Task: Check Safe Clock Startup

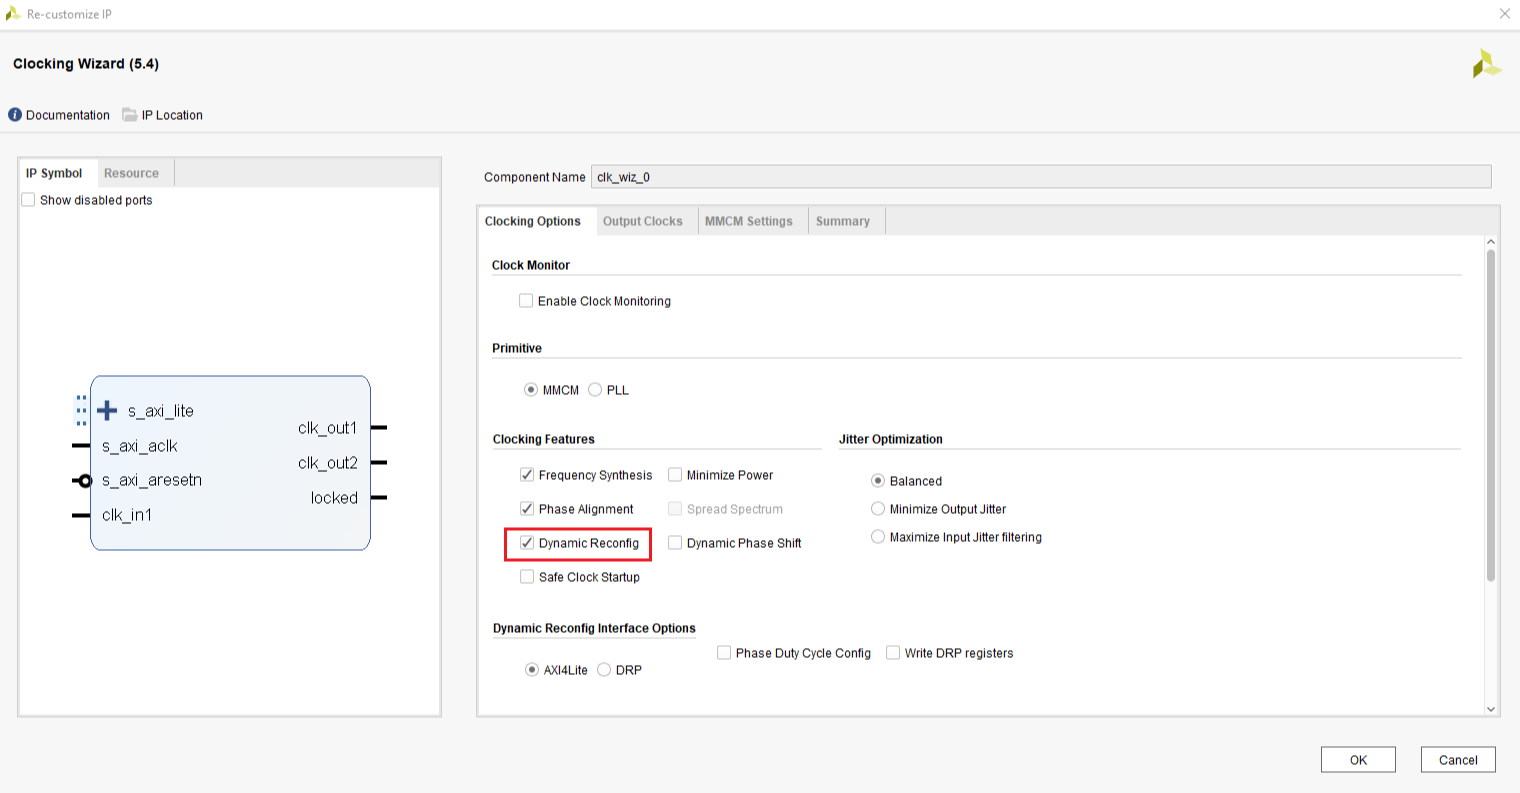Action: pos(527,576)
